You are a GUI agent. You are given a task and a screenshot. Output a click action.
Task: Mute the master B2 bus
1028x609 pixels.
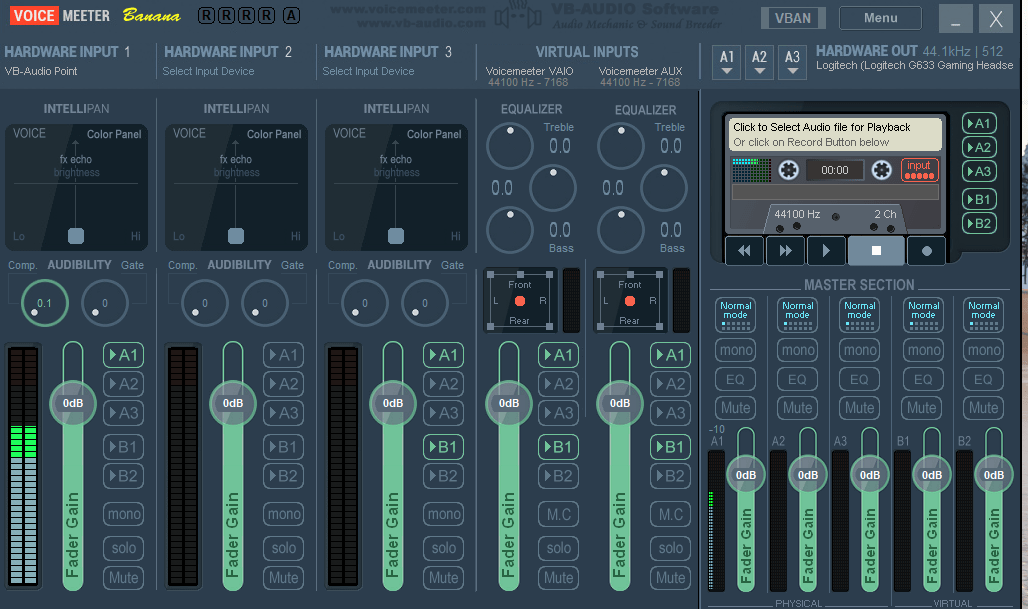coord(983,408)
